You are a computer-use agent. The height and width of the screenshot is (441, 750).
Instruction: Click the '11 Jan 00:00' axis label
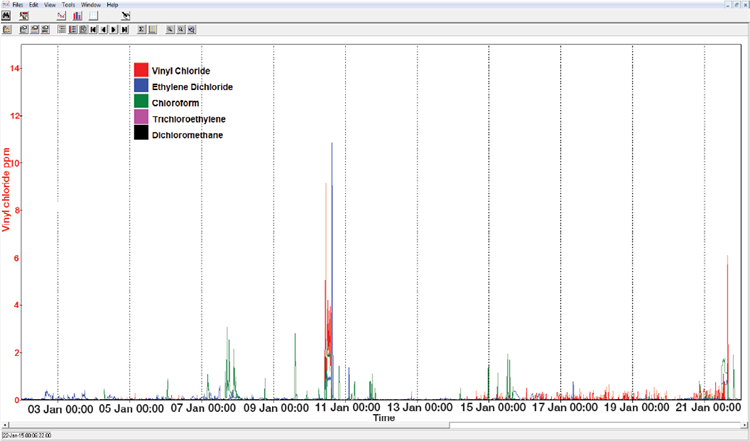click(x=347, y=408)
